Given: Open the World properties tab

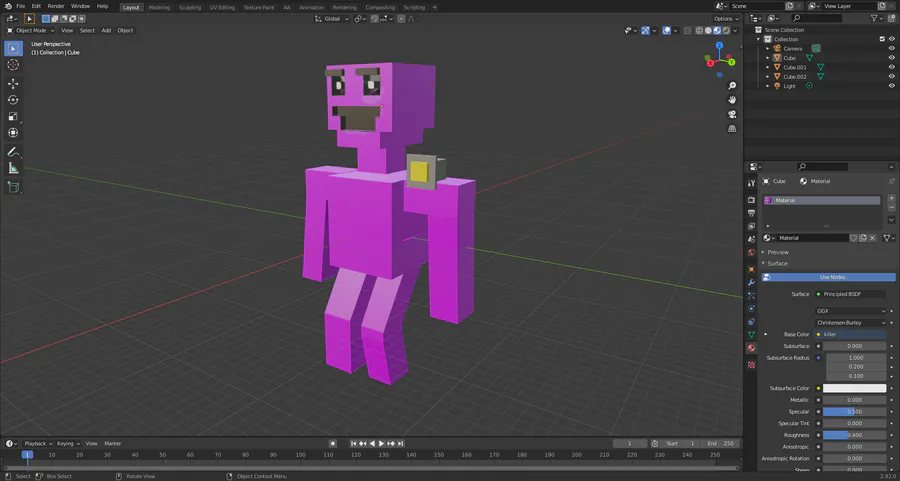Looking at the screenshot, I should point(751,253).
